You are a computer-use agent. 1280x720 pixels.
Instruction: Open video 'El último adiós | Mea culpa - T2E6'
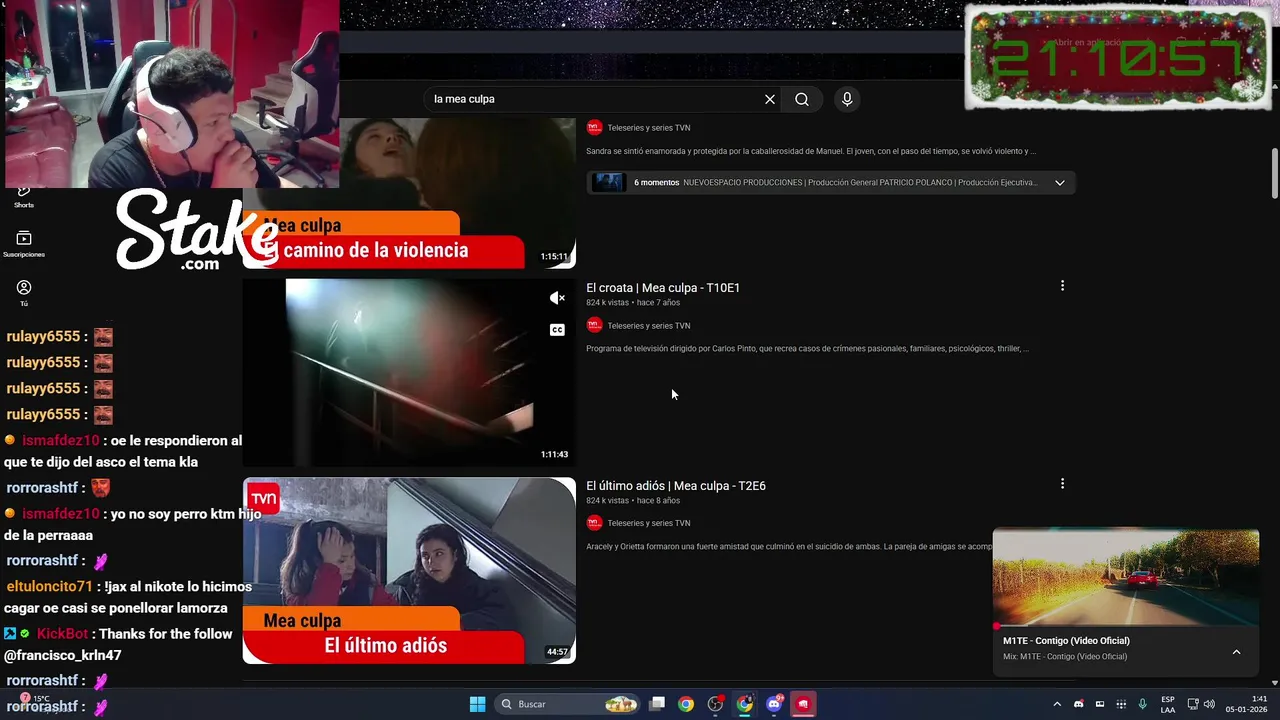click(x=676, y=486)
